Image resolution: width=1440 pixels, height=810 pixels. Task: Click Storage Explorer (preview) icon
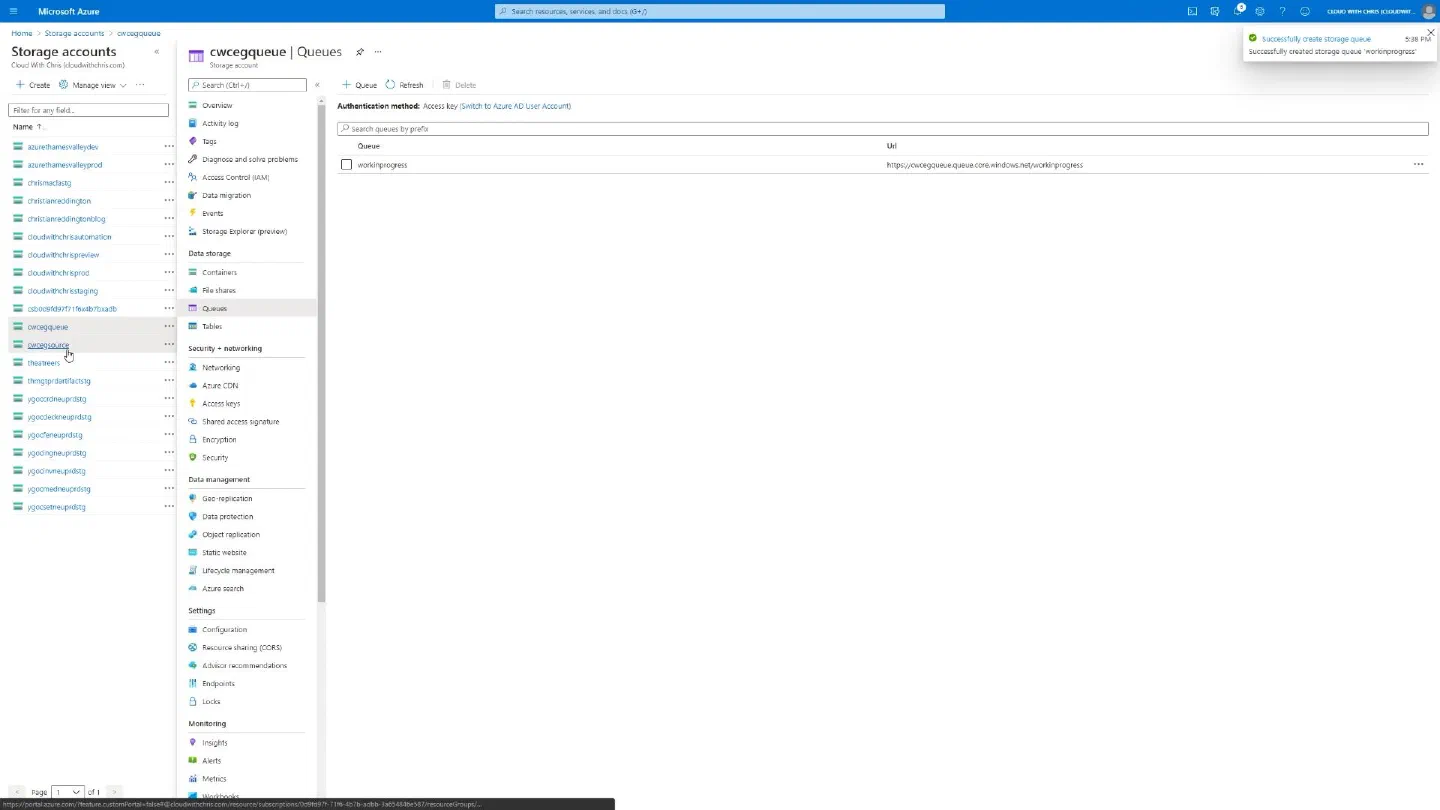pos(193,231)
